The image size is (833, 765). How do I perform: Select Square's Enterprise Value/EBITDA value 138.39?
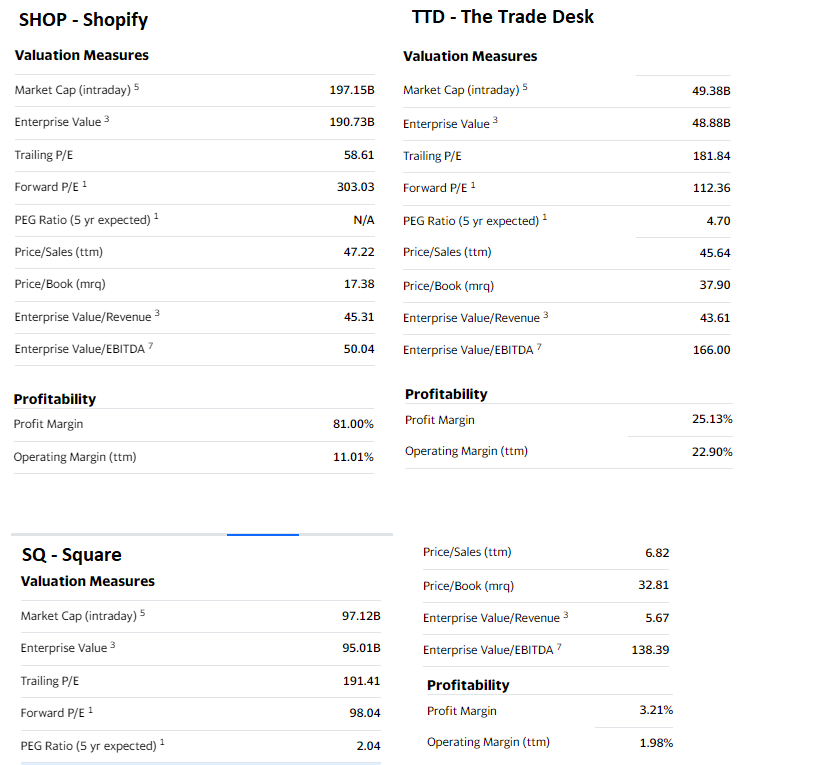650,650
